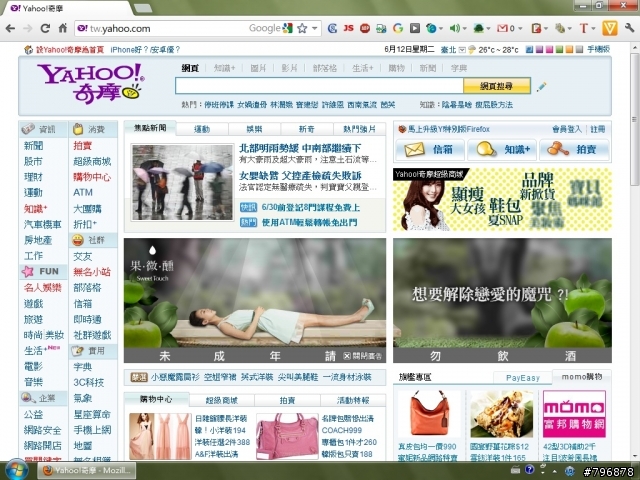640x480 pixels.
Task: Switch to the 新奇 news tab
Action: 307,129
